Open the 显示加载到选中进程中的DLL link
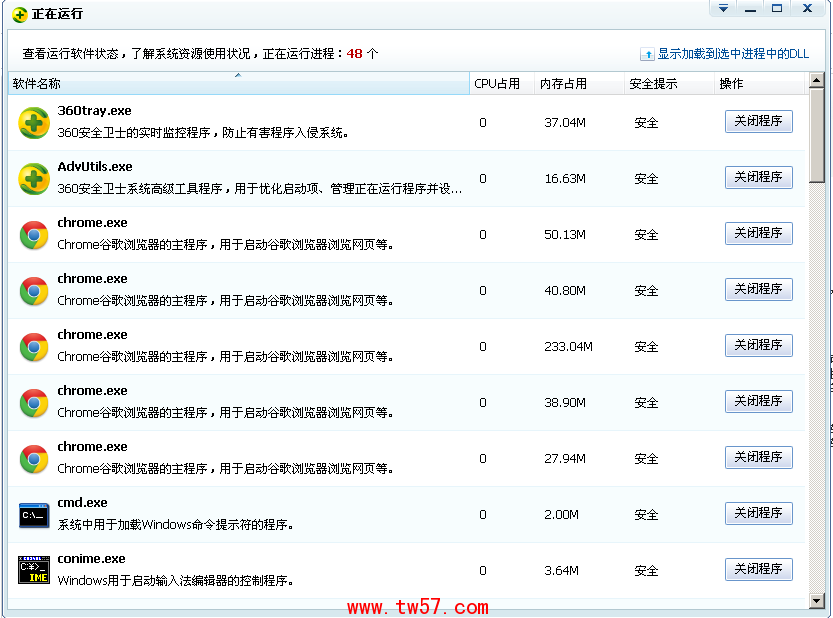The height and width of the screenshot is (618, 833). (x=732, y=54)
